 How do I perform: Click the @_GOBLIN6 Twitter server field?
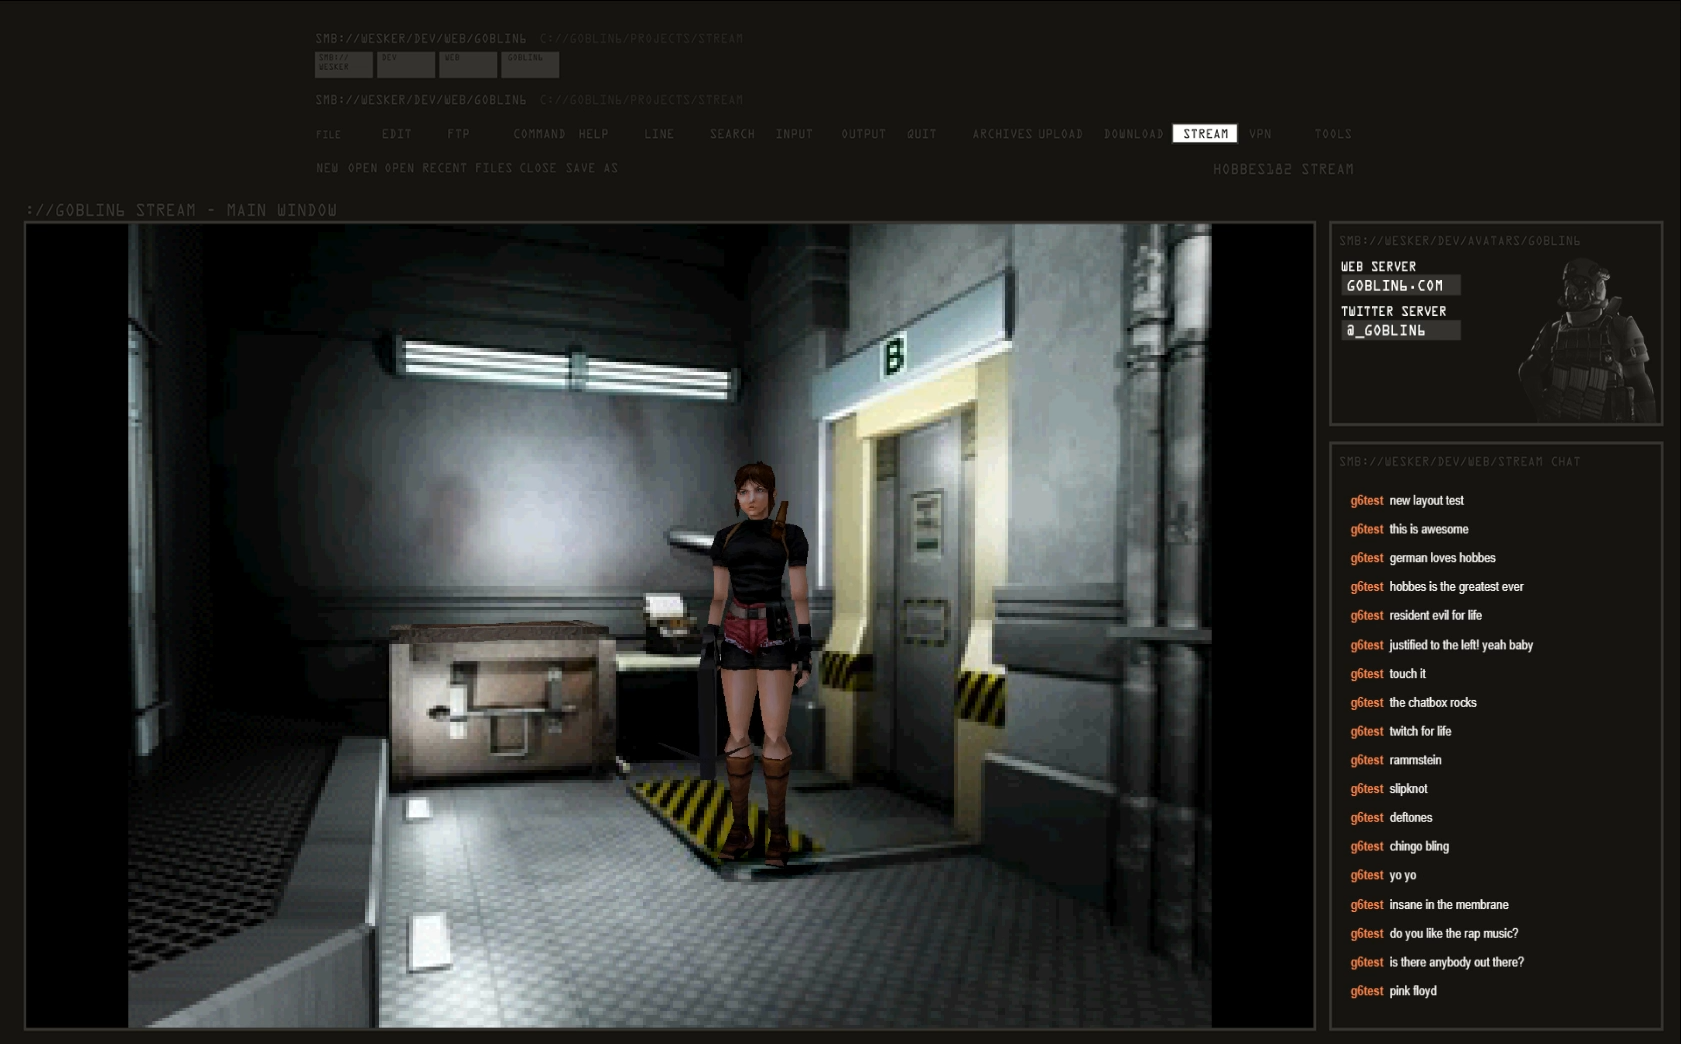(1400, 330)
